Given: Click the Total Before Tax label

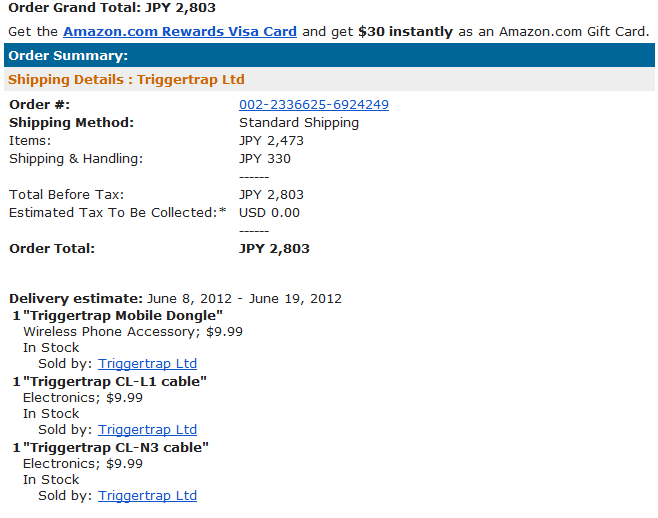Looking at the screenshot, I should click(67, 195).
